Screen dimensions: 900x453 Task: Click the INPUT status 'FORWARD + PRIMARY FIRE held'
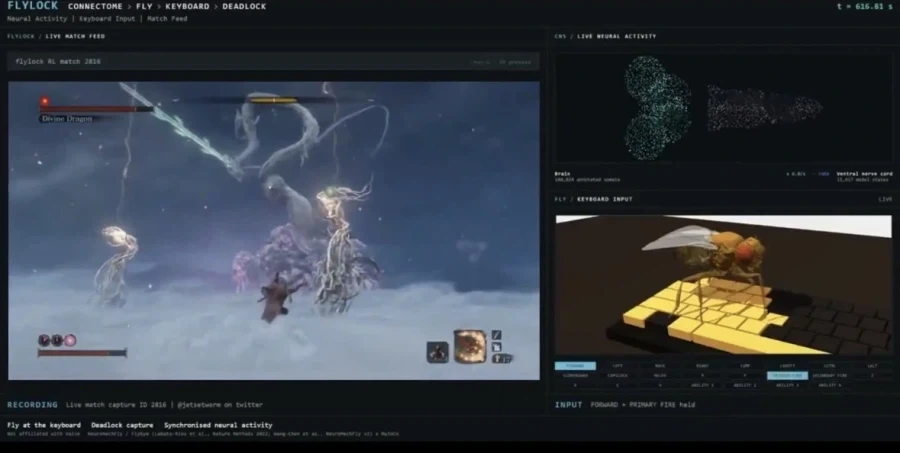pos(642,405)
